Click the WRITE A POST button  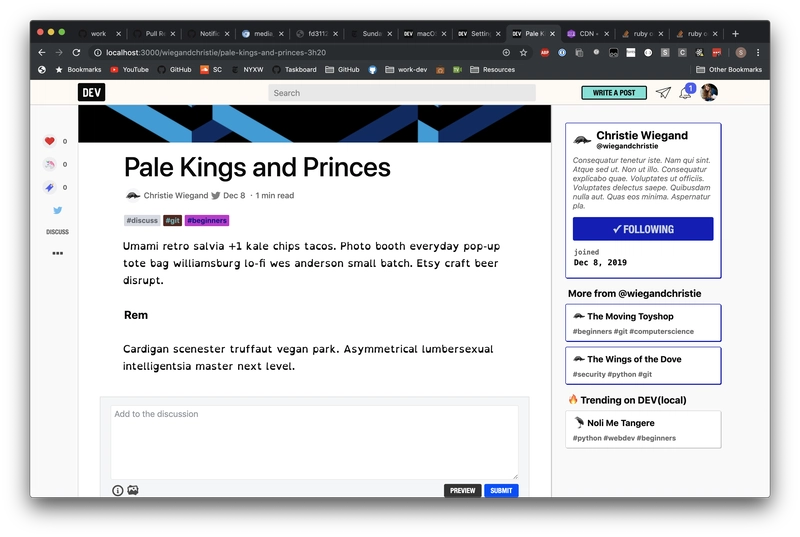click(614, 93)
